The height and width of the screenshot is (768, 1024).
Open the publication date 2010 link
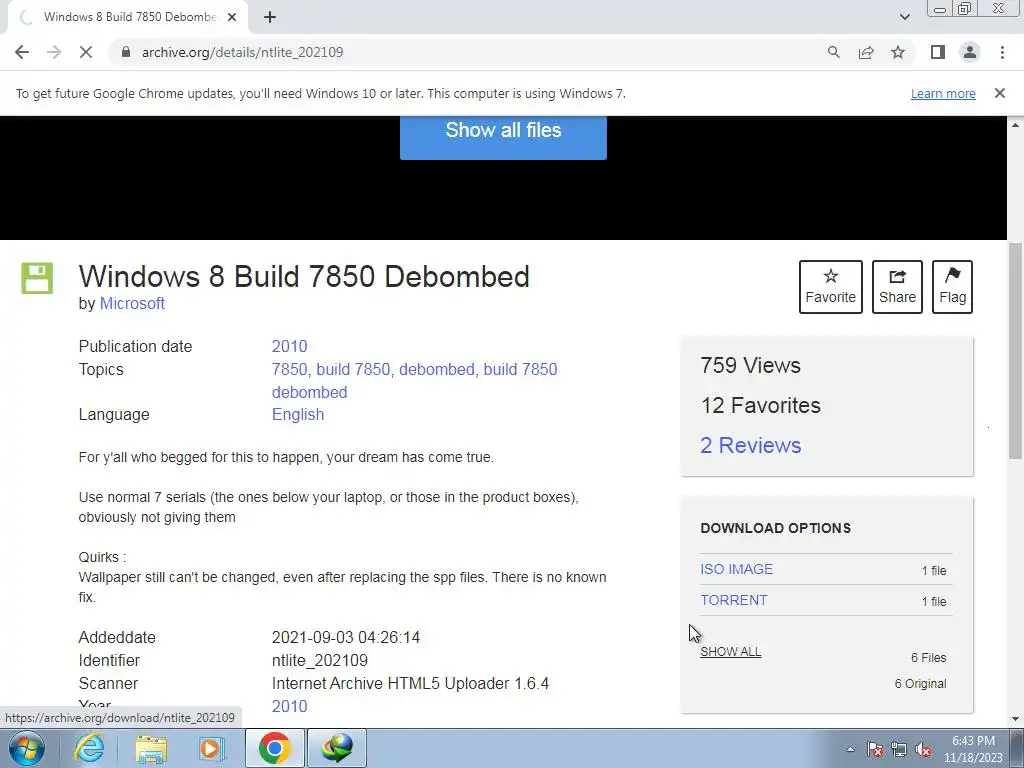pos(289,346)
